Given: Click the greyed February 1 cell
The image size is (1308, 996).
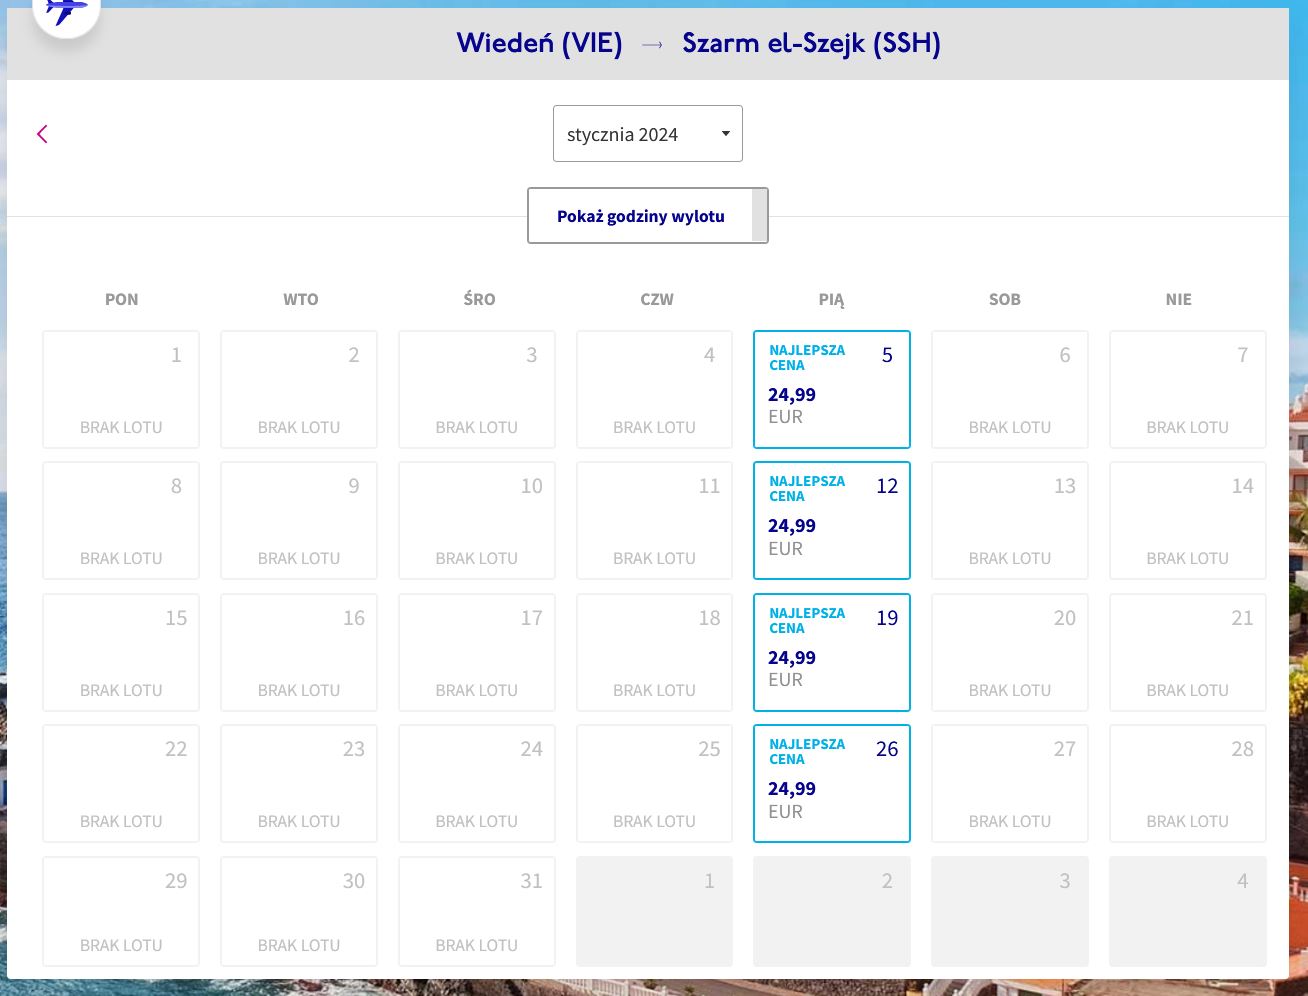Looking at the screenshot, I should coord(655,911).
